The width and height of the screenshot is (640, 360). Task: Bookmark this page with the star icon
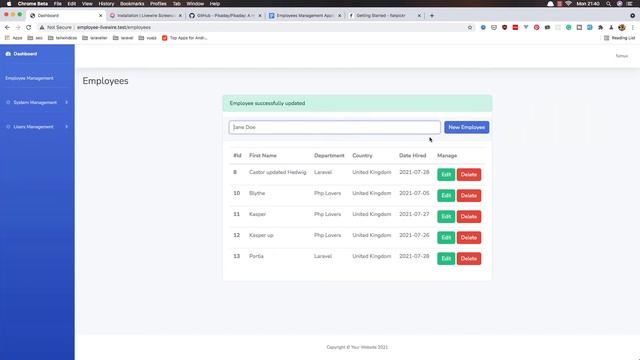470,27
